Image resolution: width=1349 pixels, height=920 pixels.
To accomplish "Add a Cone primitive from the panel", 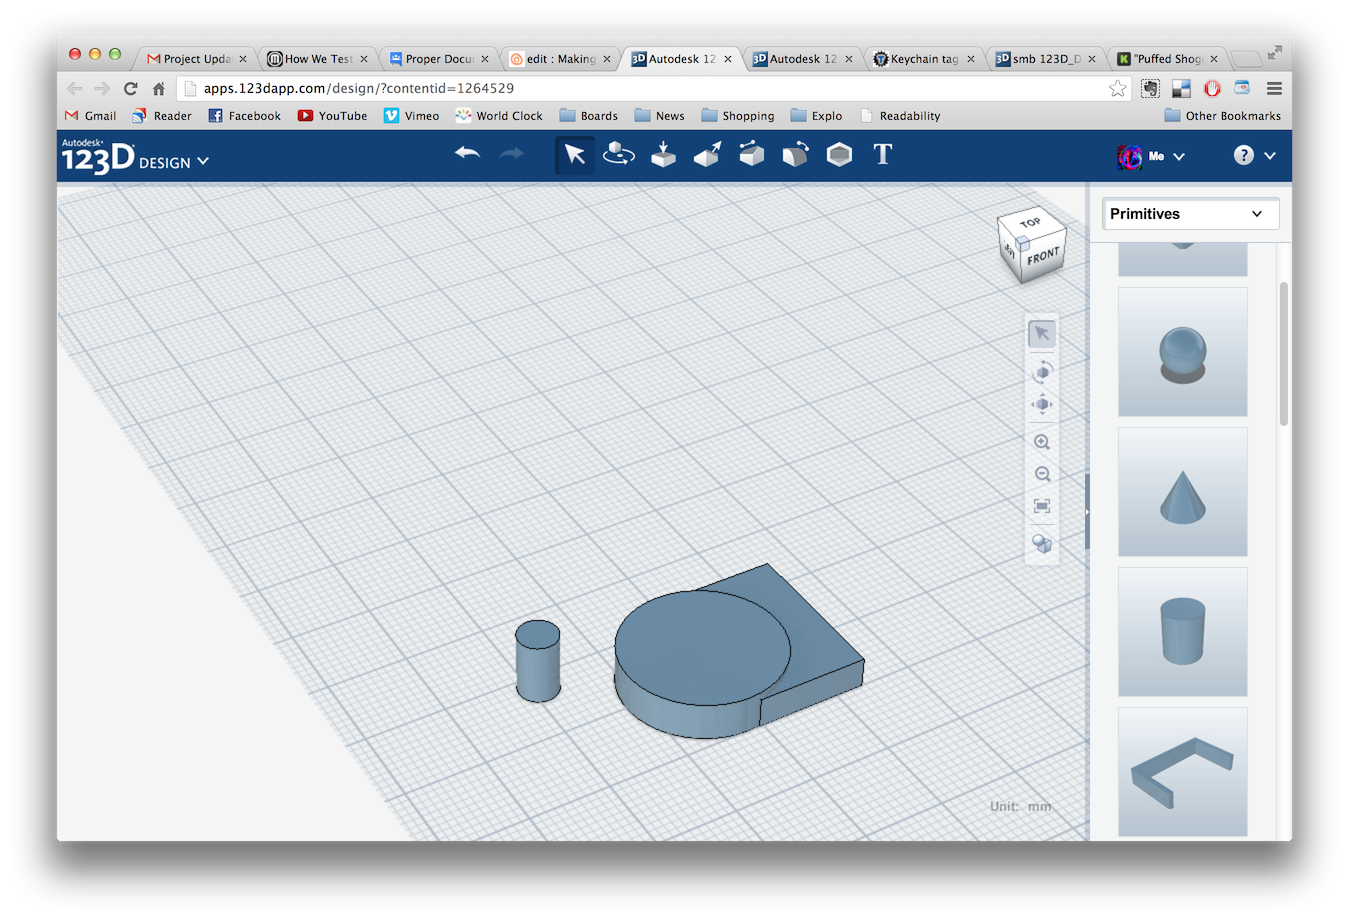I will point(1182,492).
